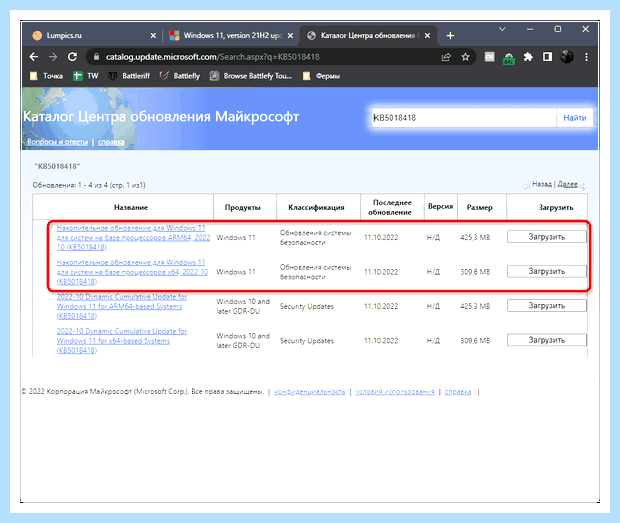620x523 pixels.
Task: Select the Каталог Центра обновления tab
Action: click(369, 36)
